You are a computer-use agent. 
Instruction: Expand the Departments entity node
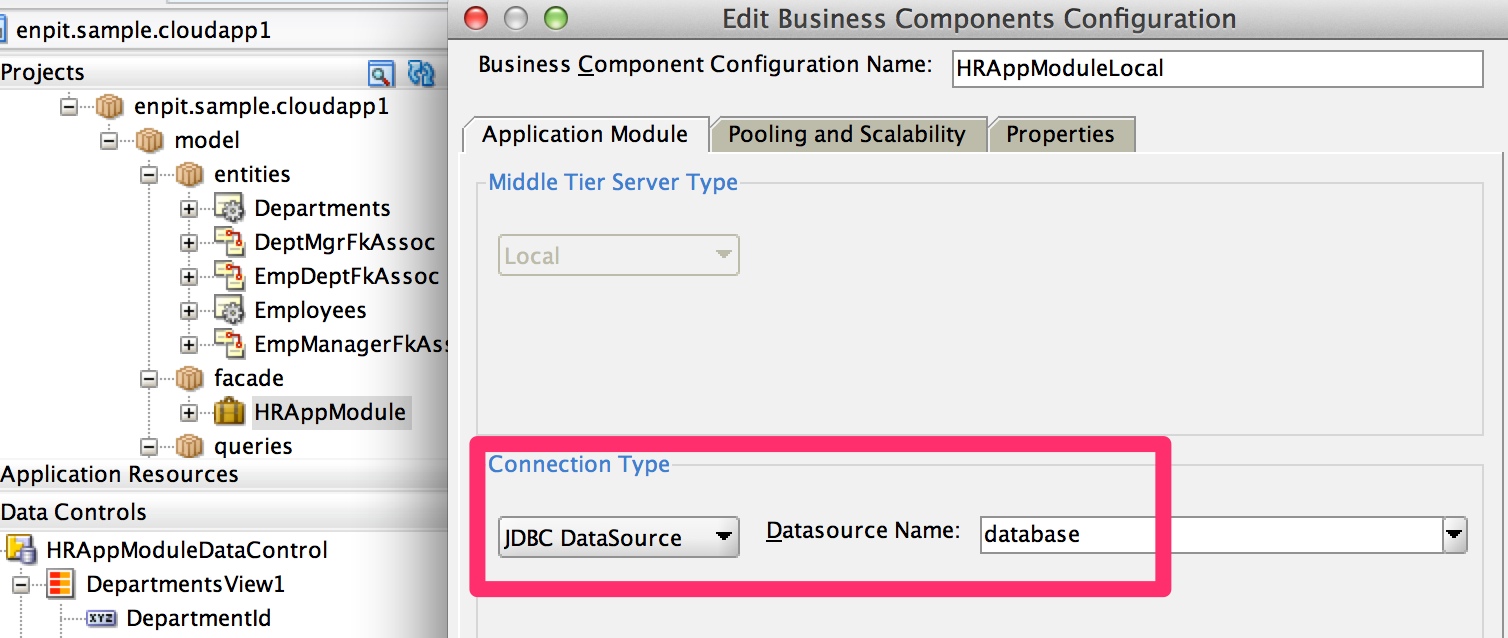tap(188, 209)
